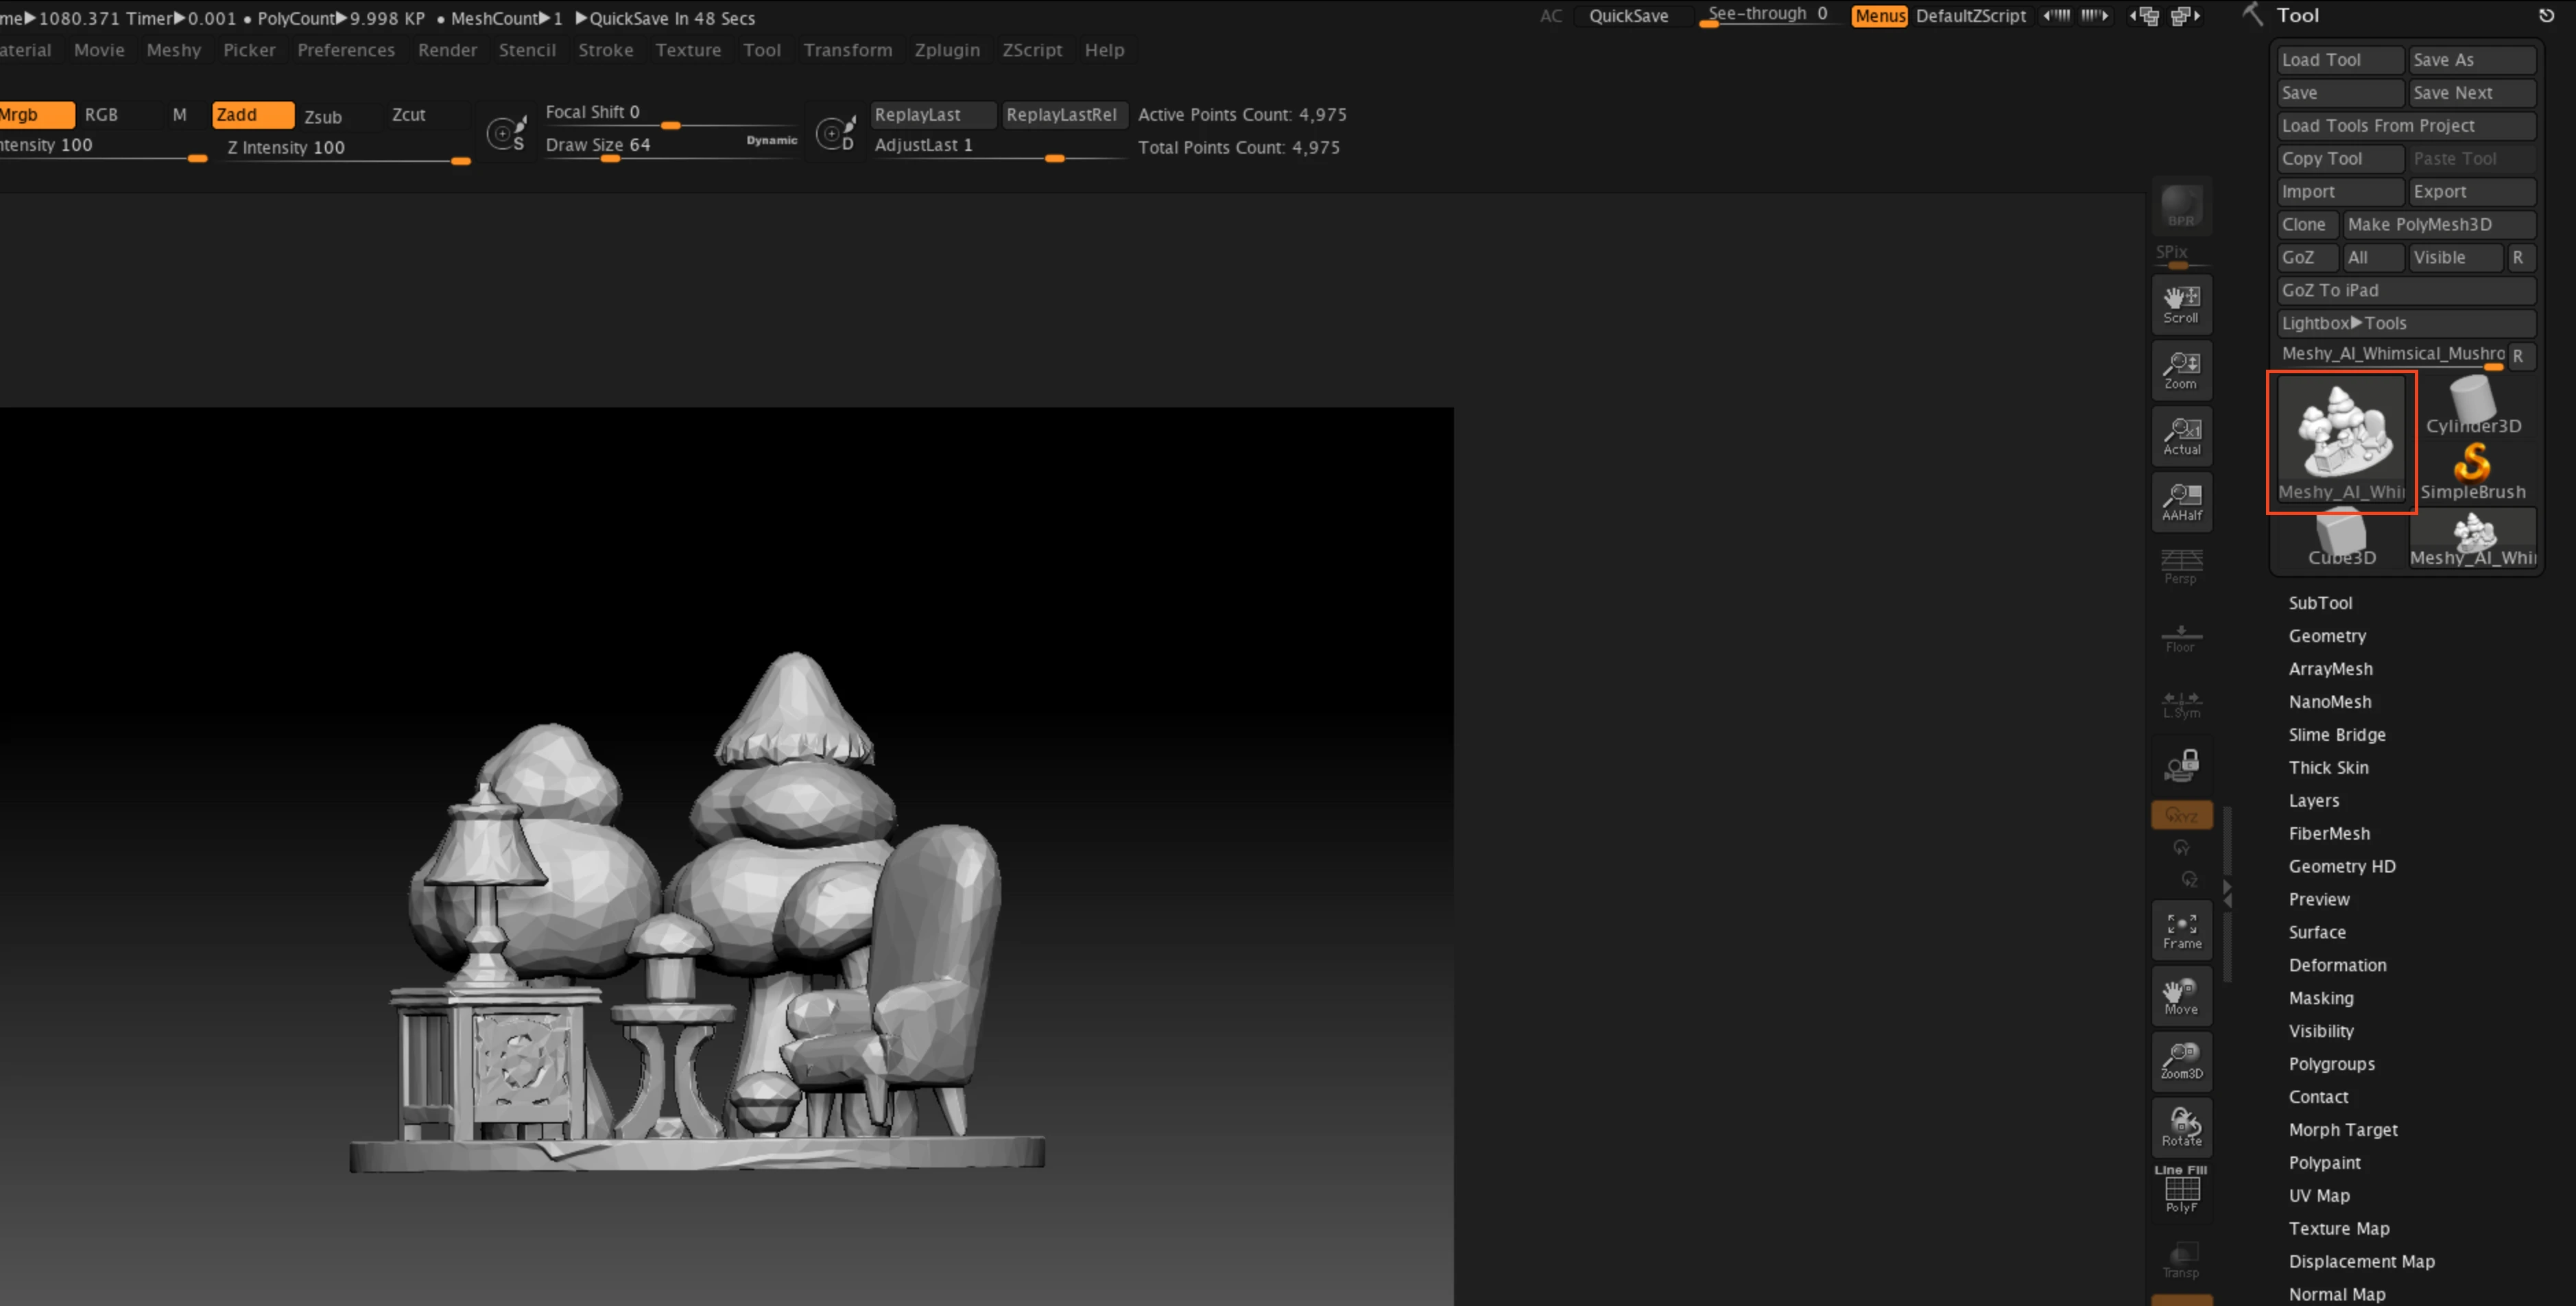This screenshot has width=2576, height=1306.
Task: Open the Help menu
Action: click(1104, 50)
